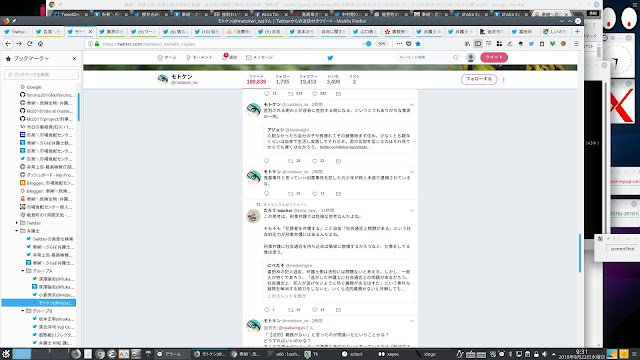Retweet the second モトケン tweet

coord(291,193)
